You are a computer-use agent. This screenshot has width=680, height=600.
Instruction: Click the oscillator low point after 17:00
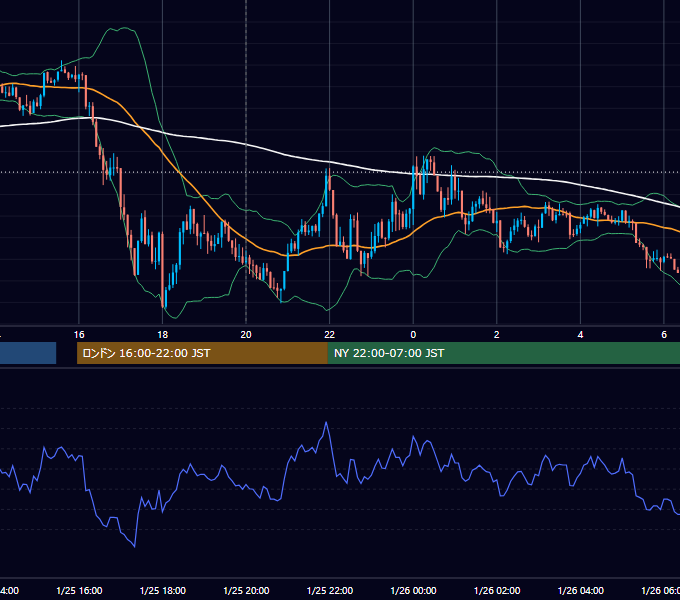pos(134,546)
